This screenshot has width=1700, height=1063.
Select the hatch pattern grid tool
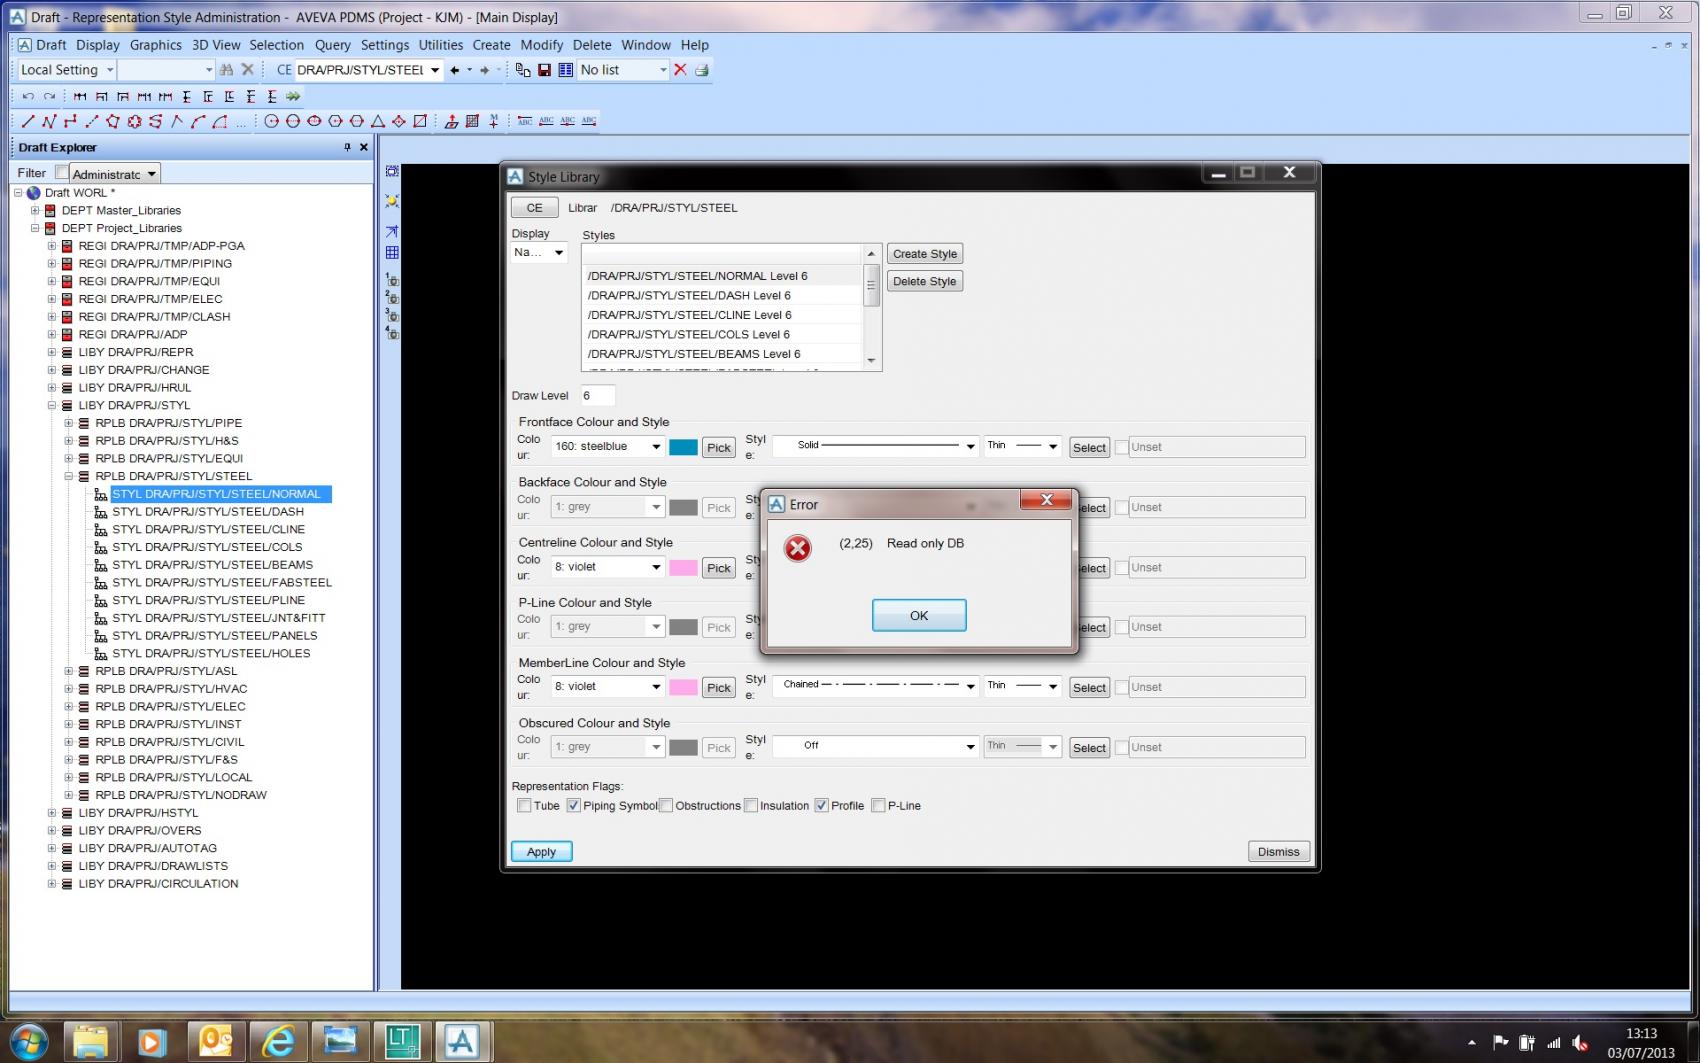pos(472,121)
